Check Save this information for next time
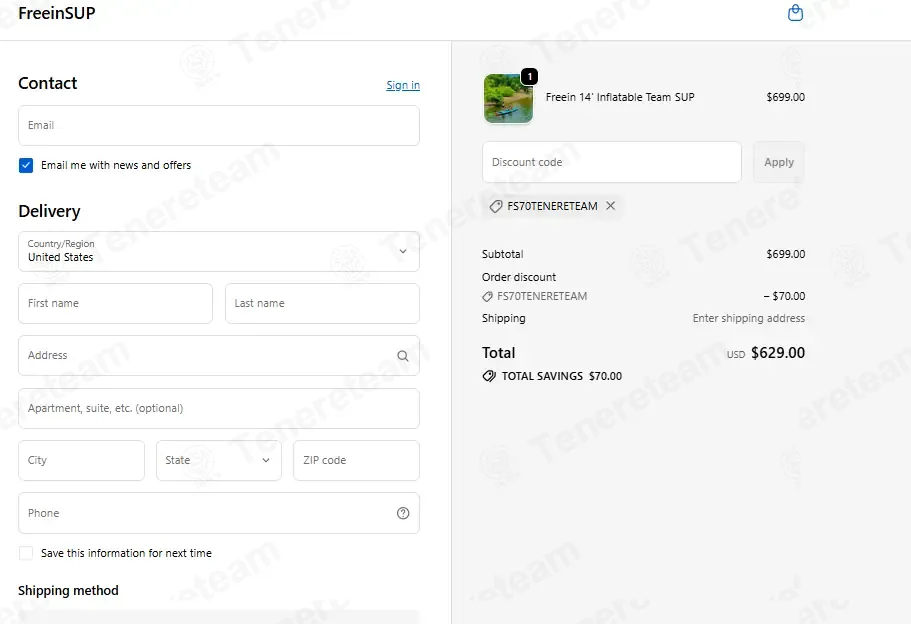The width and height of the screenshot is (911, 624). [26, 553]
